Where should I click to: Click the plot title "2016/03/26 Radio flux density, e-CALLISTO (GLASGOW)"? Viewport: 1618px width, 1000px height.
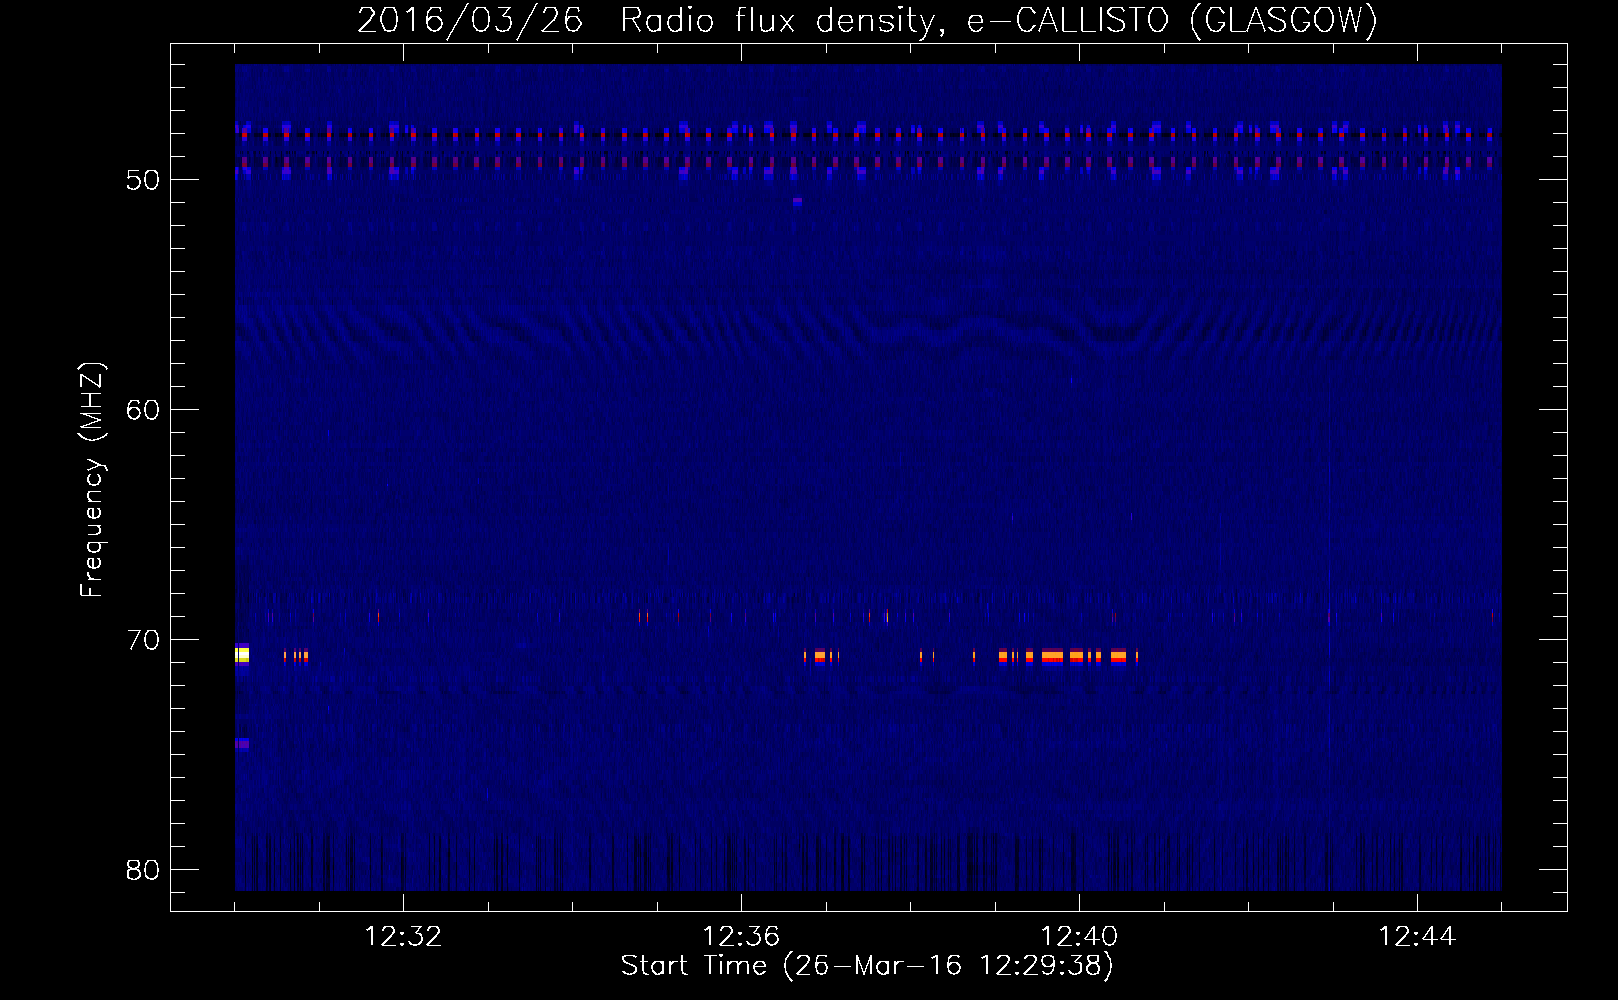click(867, 20)
